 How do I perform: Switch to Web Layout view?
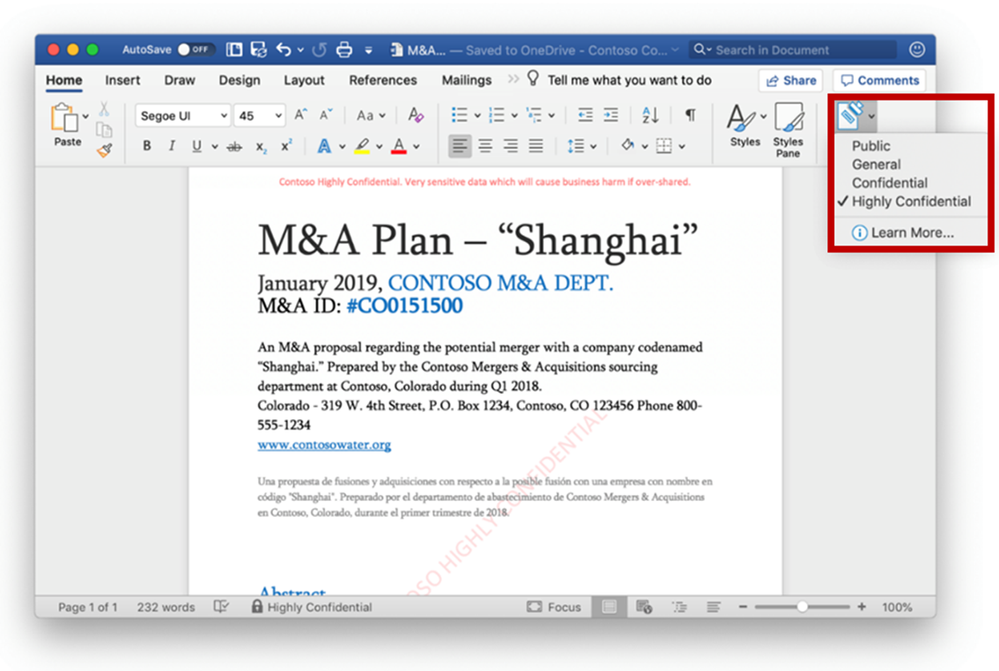643,607
